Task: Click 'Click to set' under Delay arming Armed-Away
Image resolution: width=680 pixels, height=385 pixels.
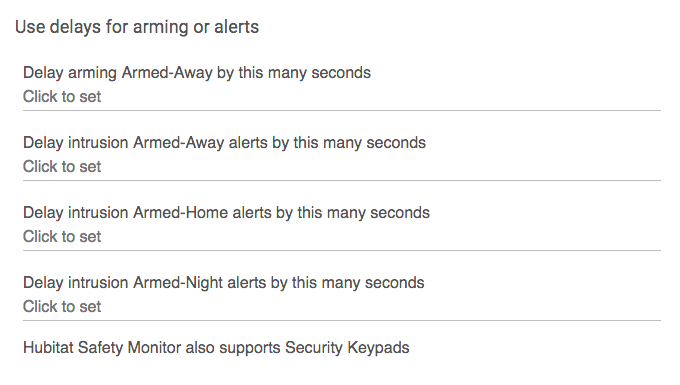Action: [x=62, y=96]
